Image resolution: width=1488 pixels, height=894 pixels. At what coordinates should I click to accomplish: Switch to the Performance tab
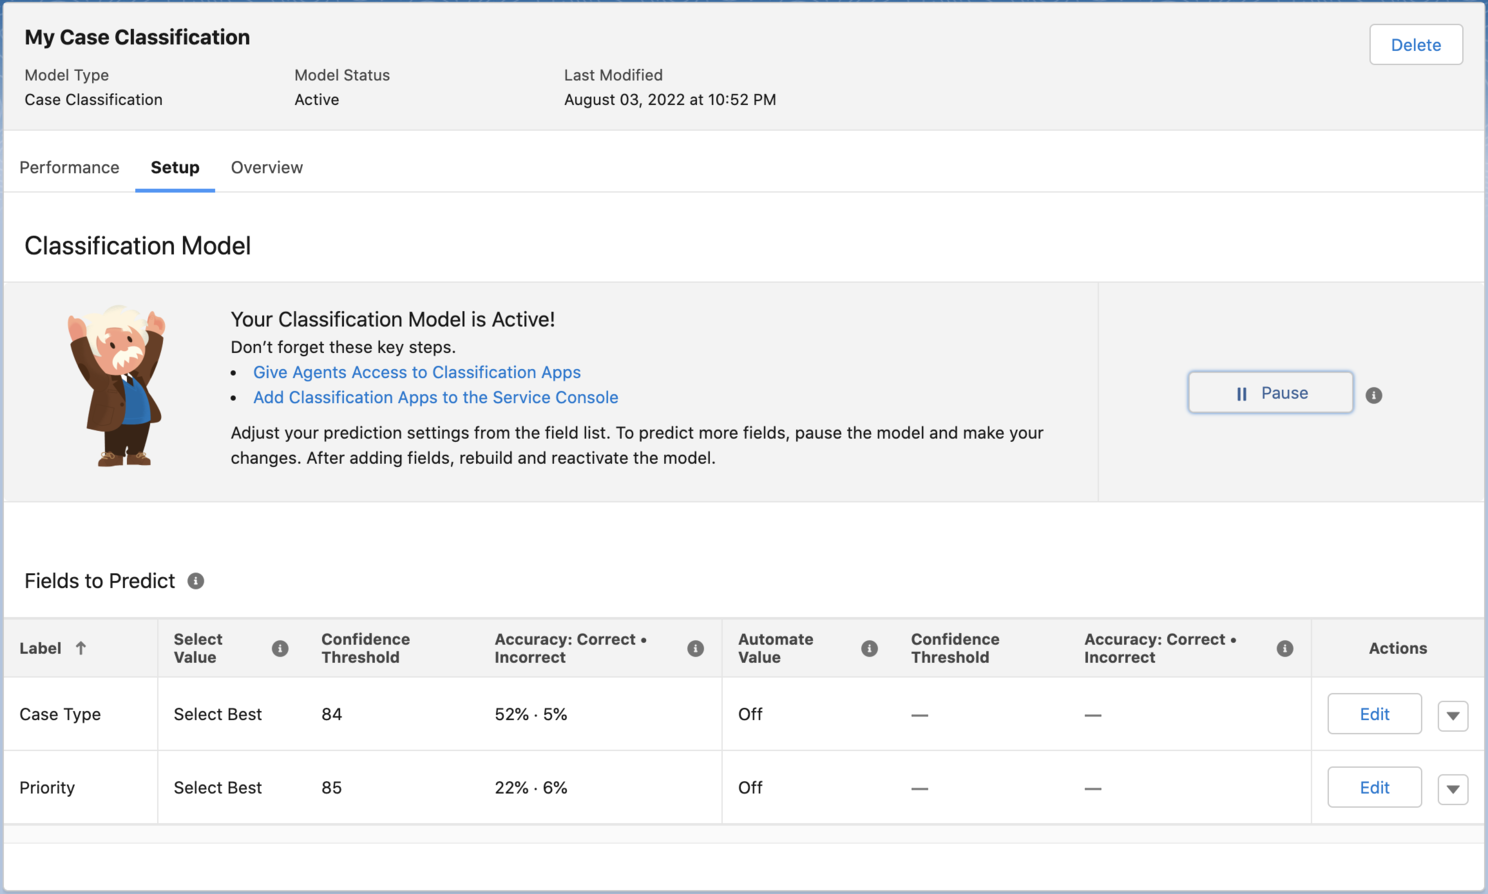click(x=69, y=167)
